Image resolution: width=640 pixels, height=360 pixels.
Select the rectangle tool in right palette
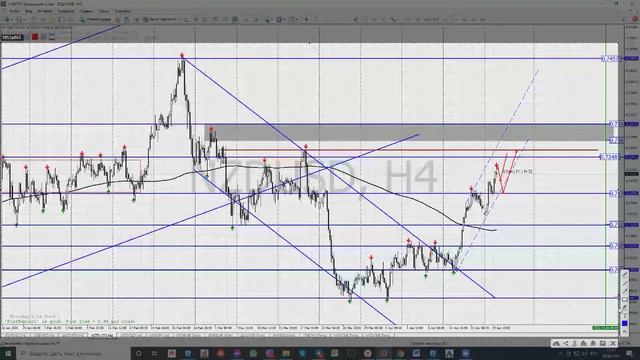point(624,299)
